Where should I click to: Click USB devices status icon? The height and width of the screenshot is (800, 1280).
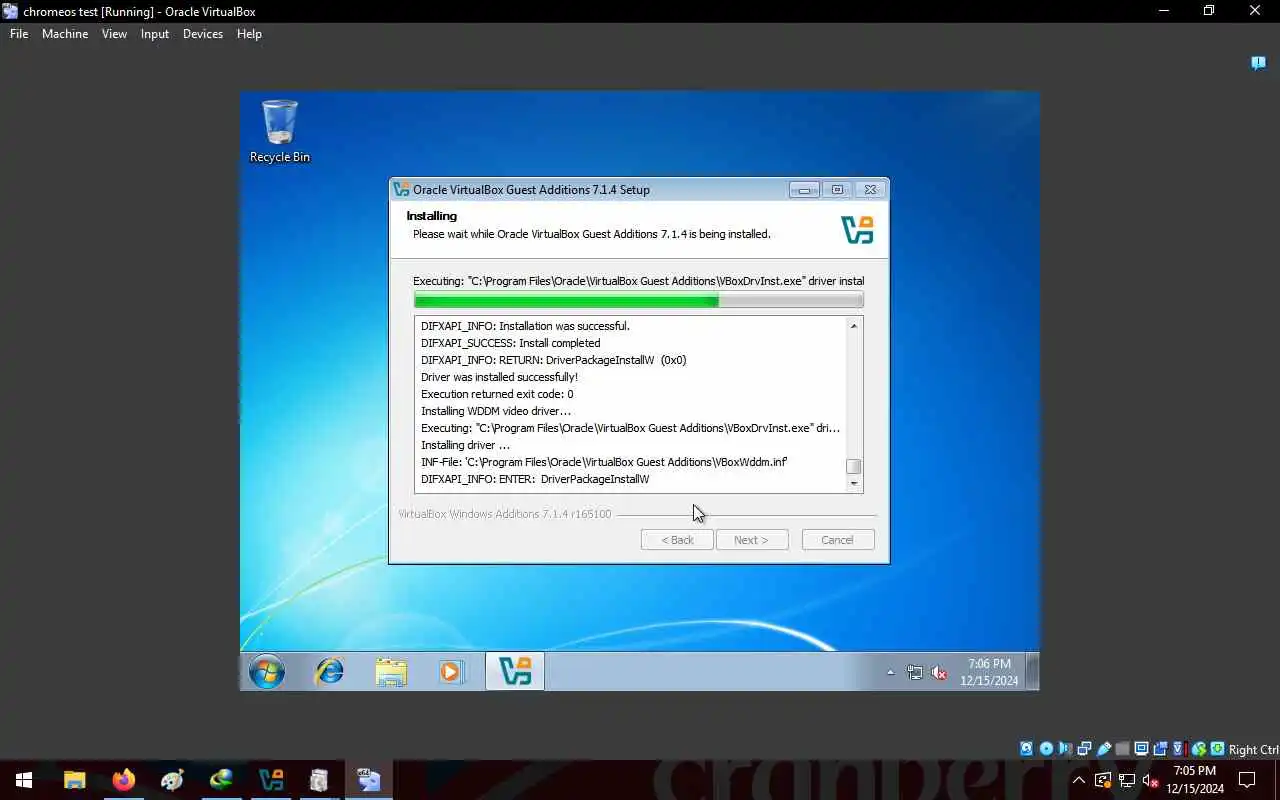tap(1104, 749)
